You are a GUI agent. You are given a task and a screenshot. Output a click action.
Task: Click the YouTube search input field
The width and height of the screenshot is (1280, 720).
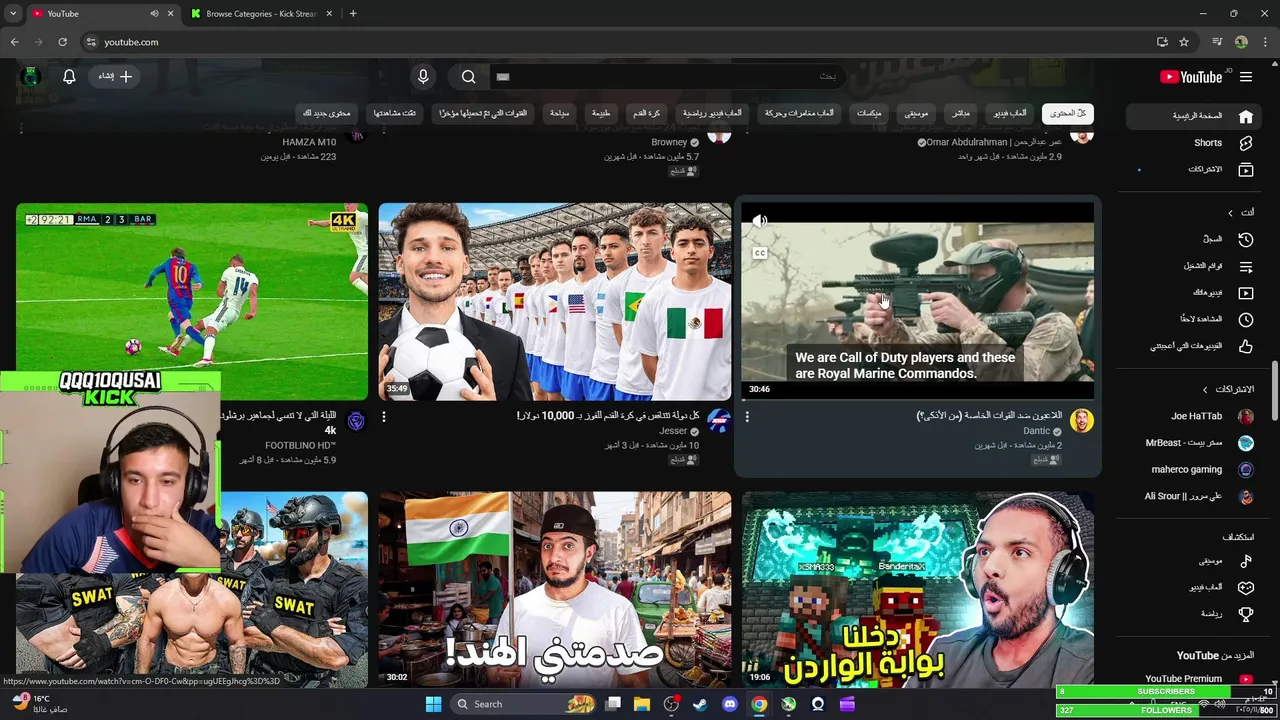coord(670,77)
